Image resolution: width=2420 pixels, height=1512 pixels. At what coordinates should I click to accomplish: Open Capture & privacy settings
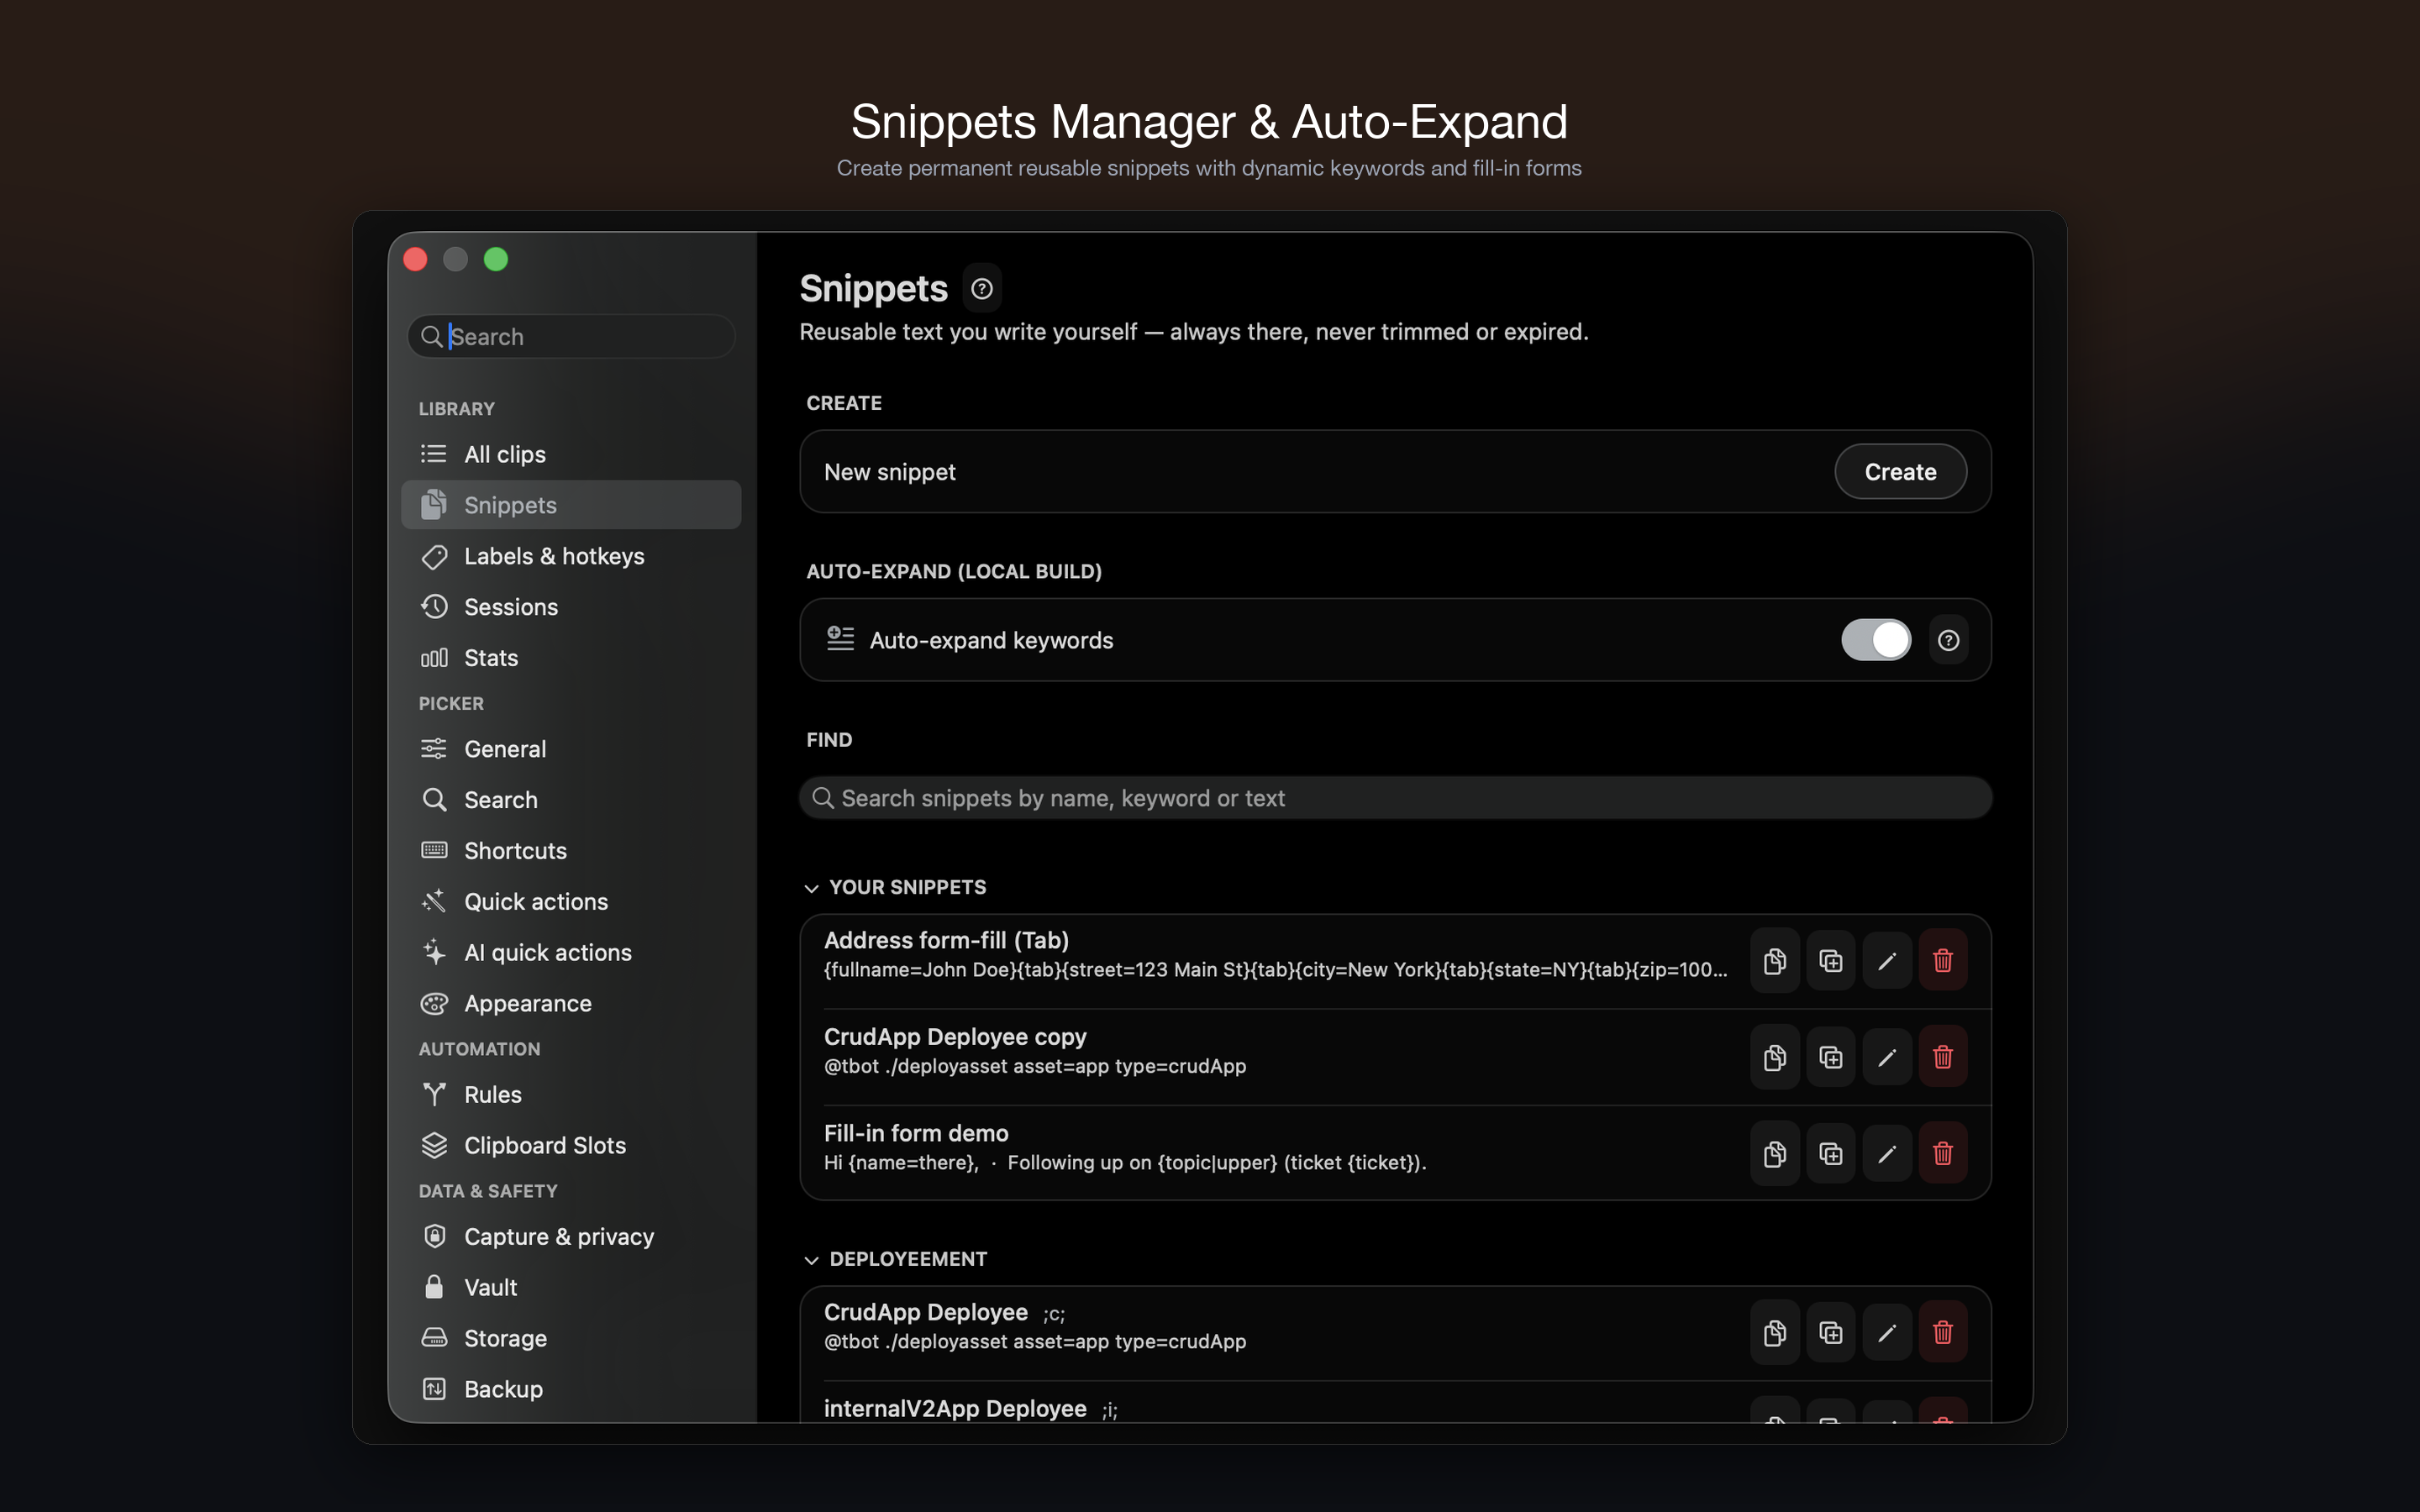[x=571, y=1237]
